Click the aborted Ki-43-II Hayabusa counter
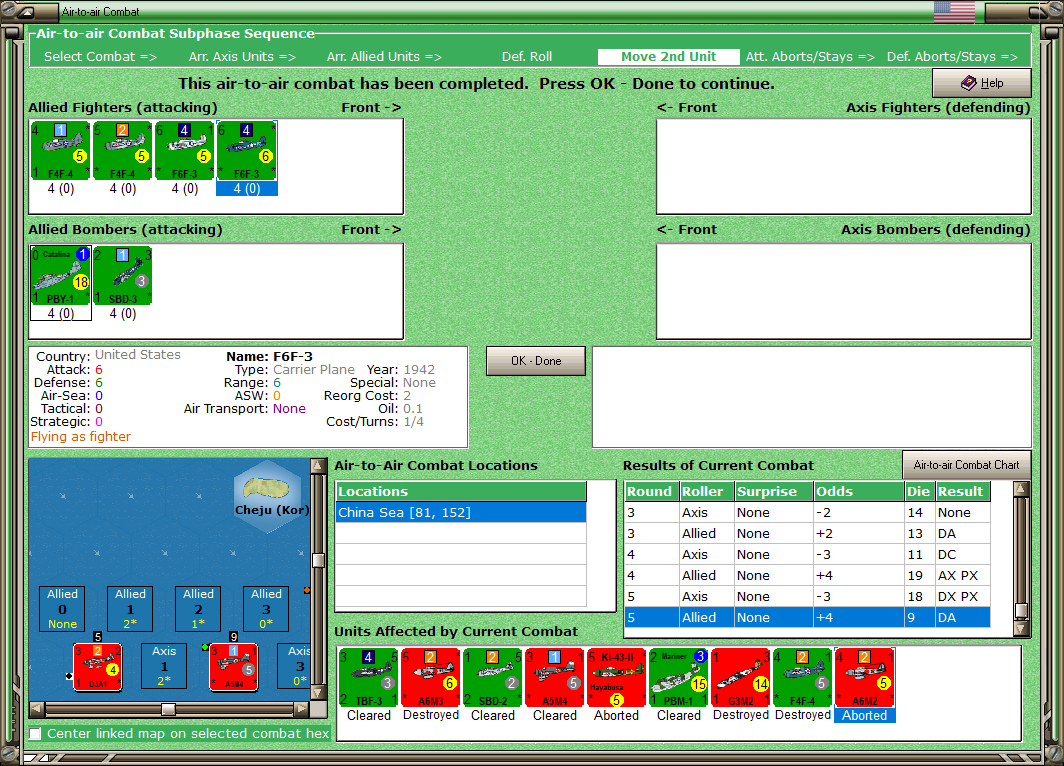 [616, 678]
